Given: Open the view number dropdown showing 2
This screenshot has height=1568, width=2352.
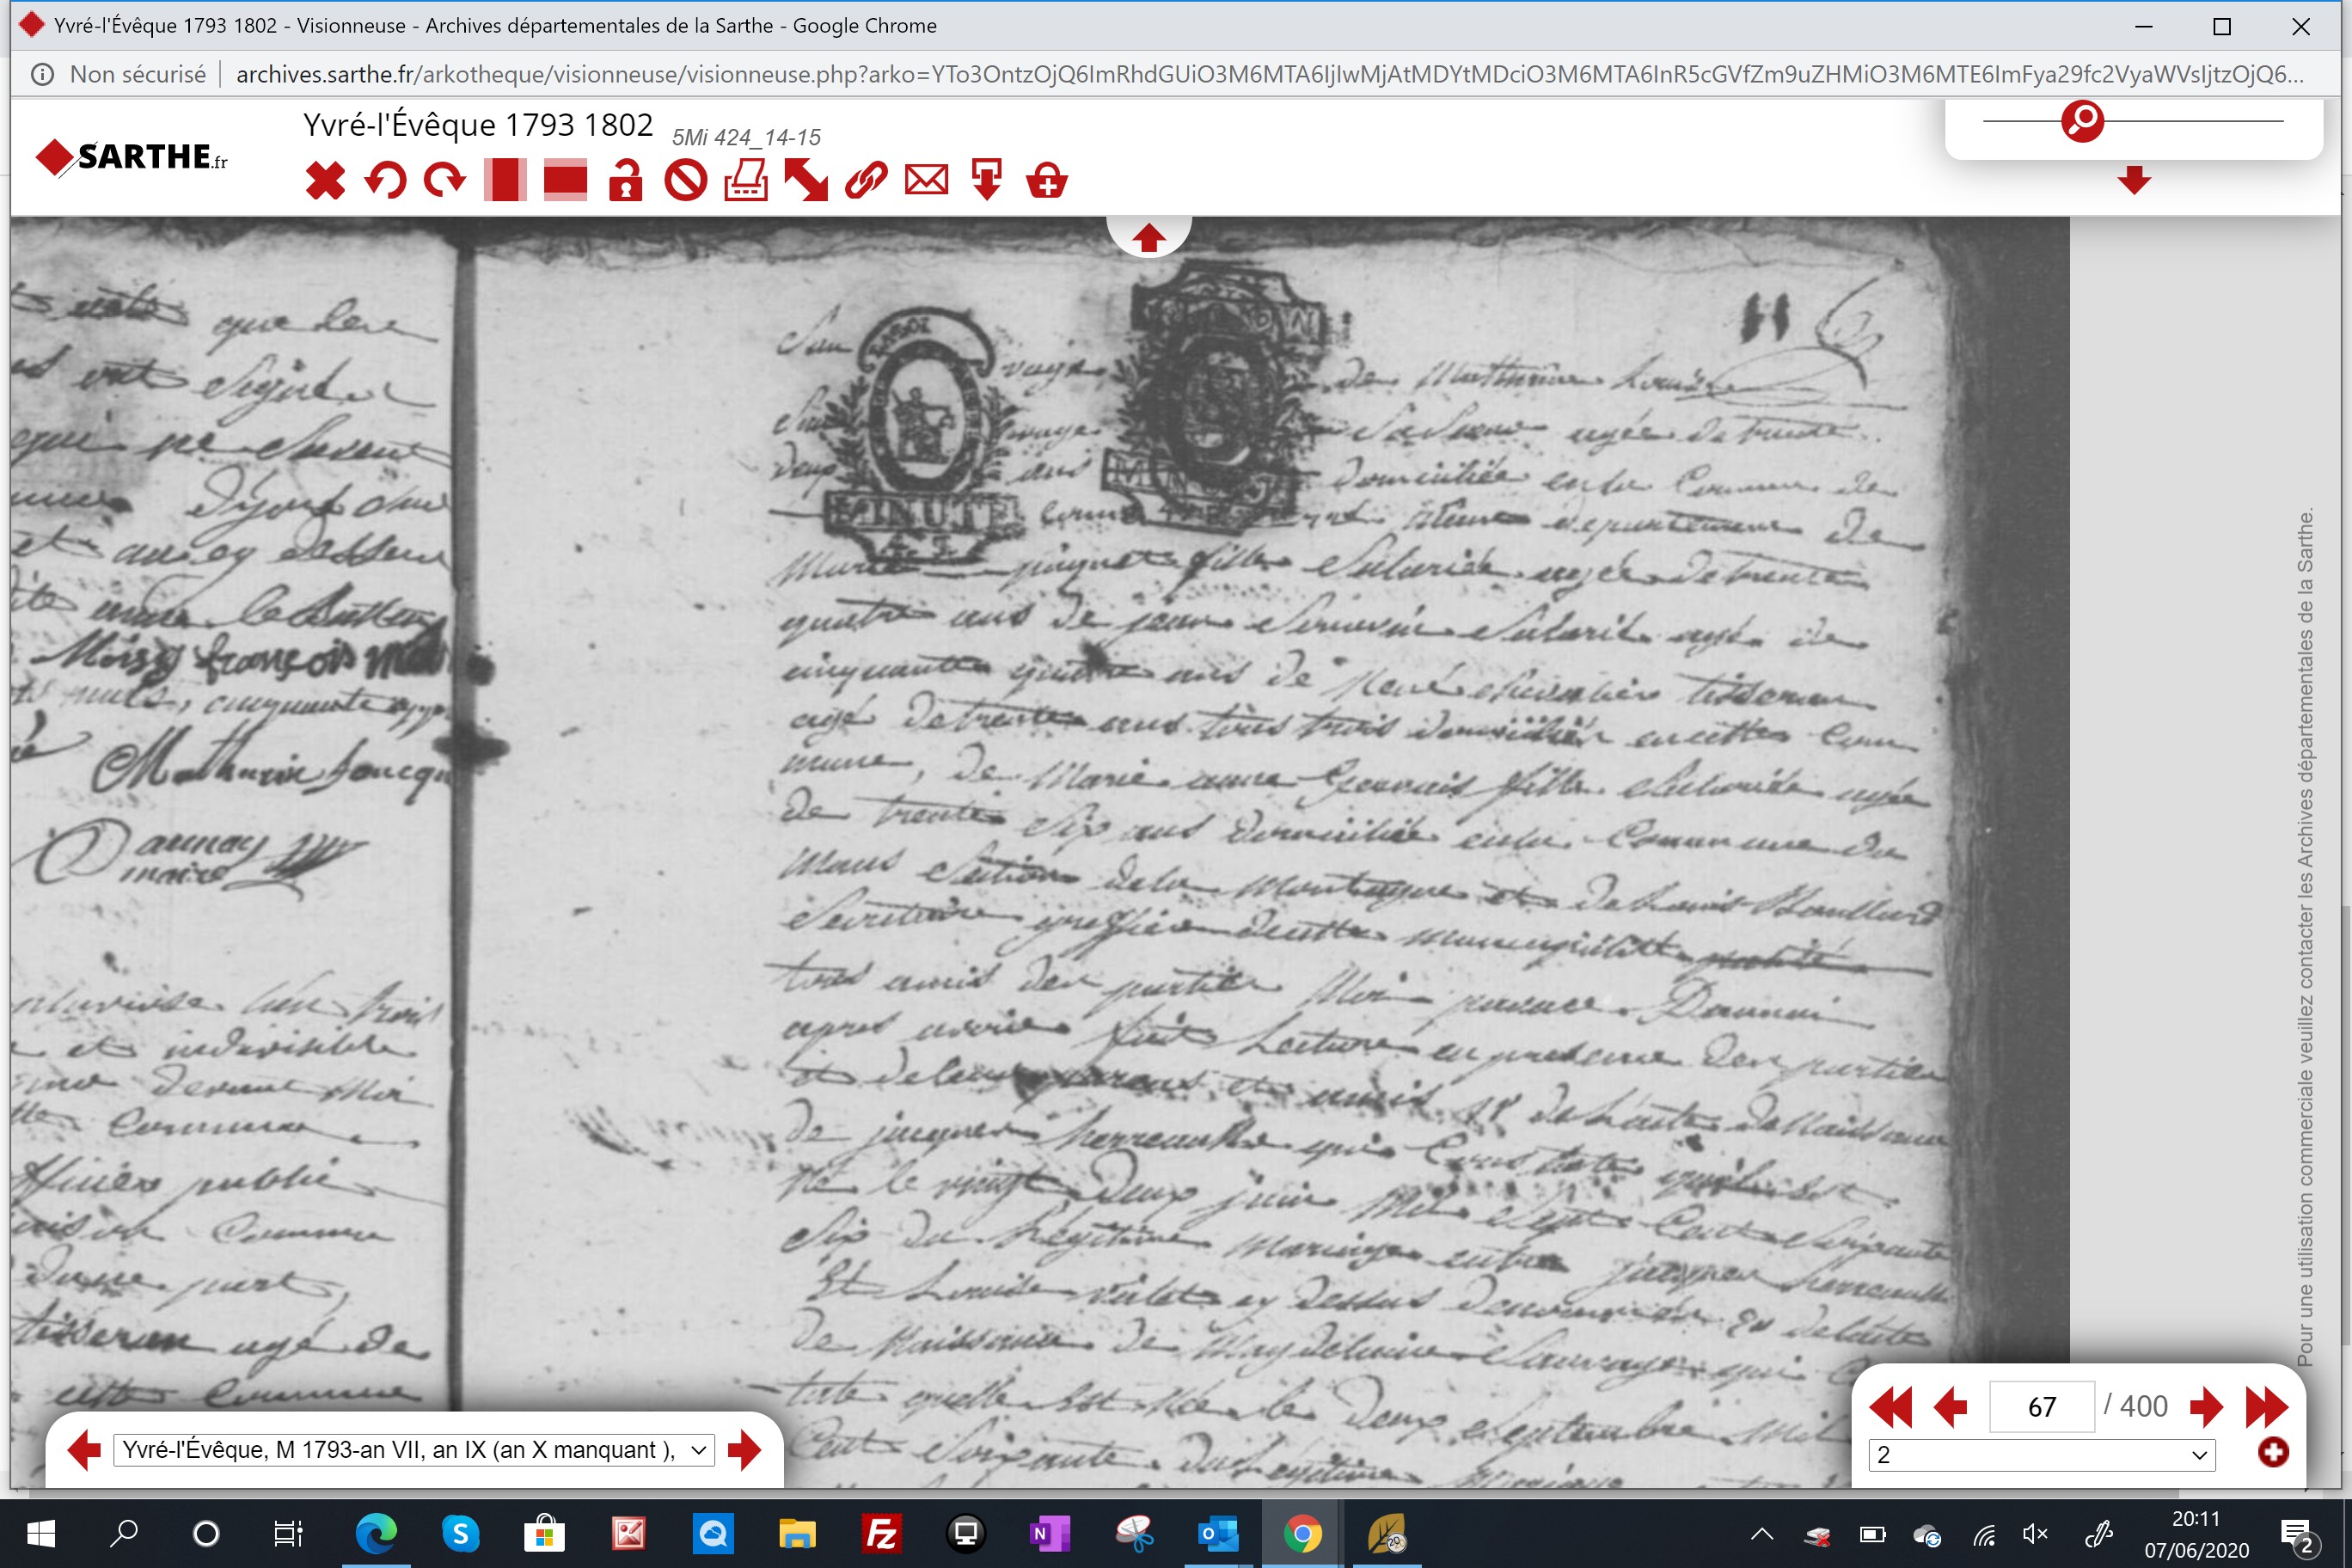Looking at the screenshot, I should [x=2042, y=1455].
